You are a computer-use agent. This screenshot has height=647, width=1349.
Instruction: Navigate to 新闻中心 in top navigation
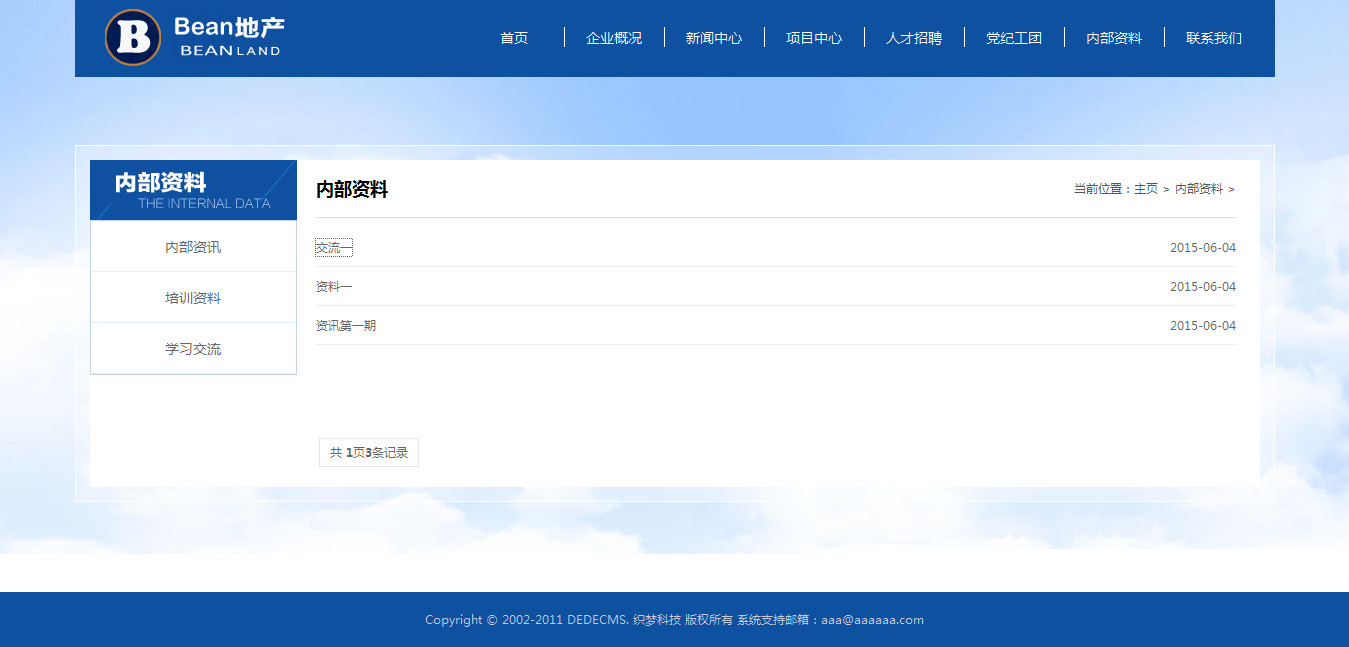[x=714, y=38]
